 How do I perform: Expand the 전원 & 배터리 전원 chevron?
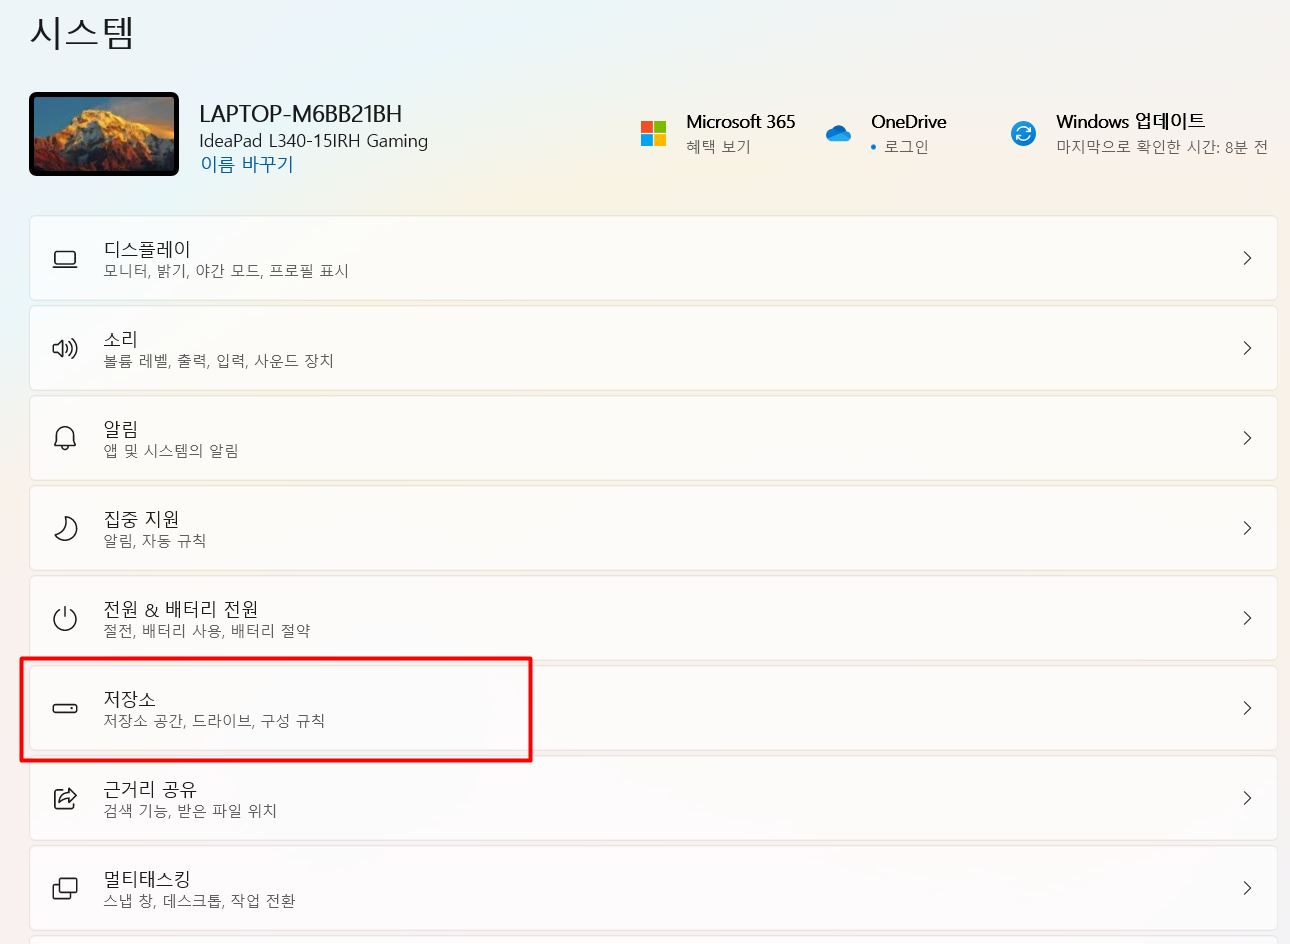click(1247, 618)
